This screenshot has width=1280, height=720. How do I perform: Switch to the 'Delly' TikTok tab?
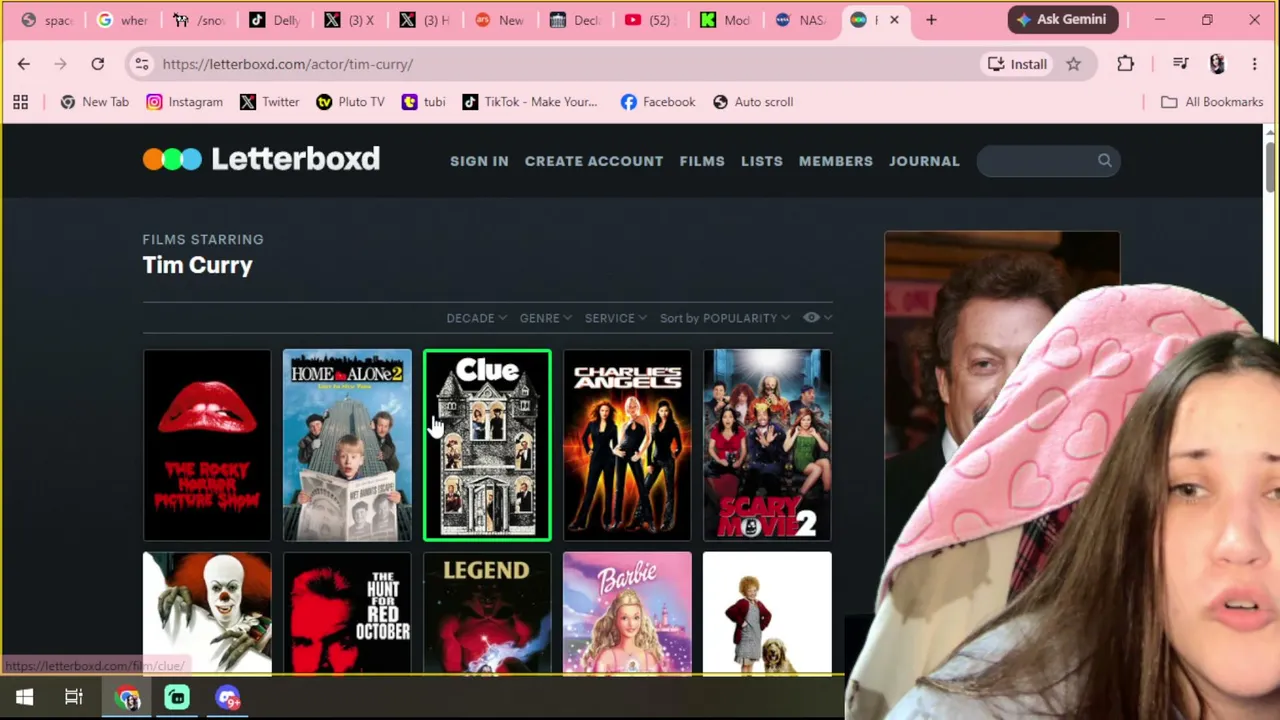pyautogui.click(x=274, y=20)
